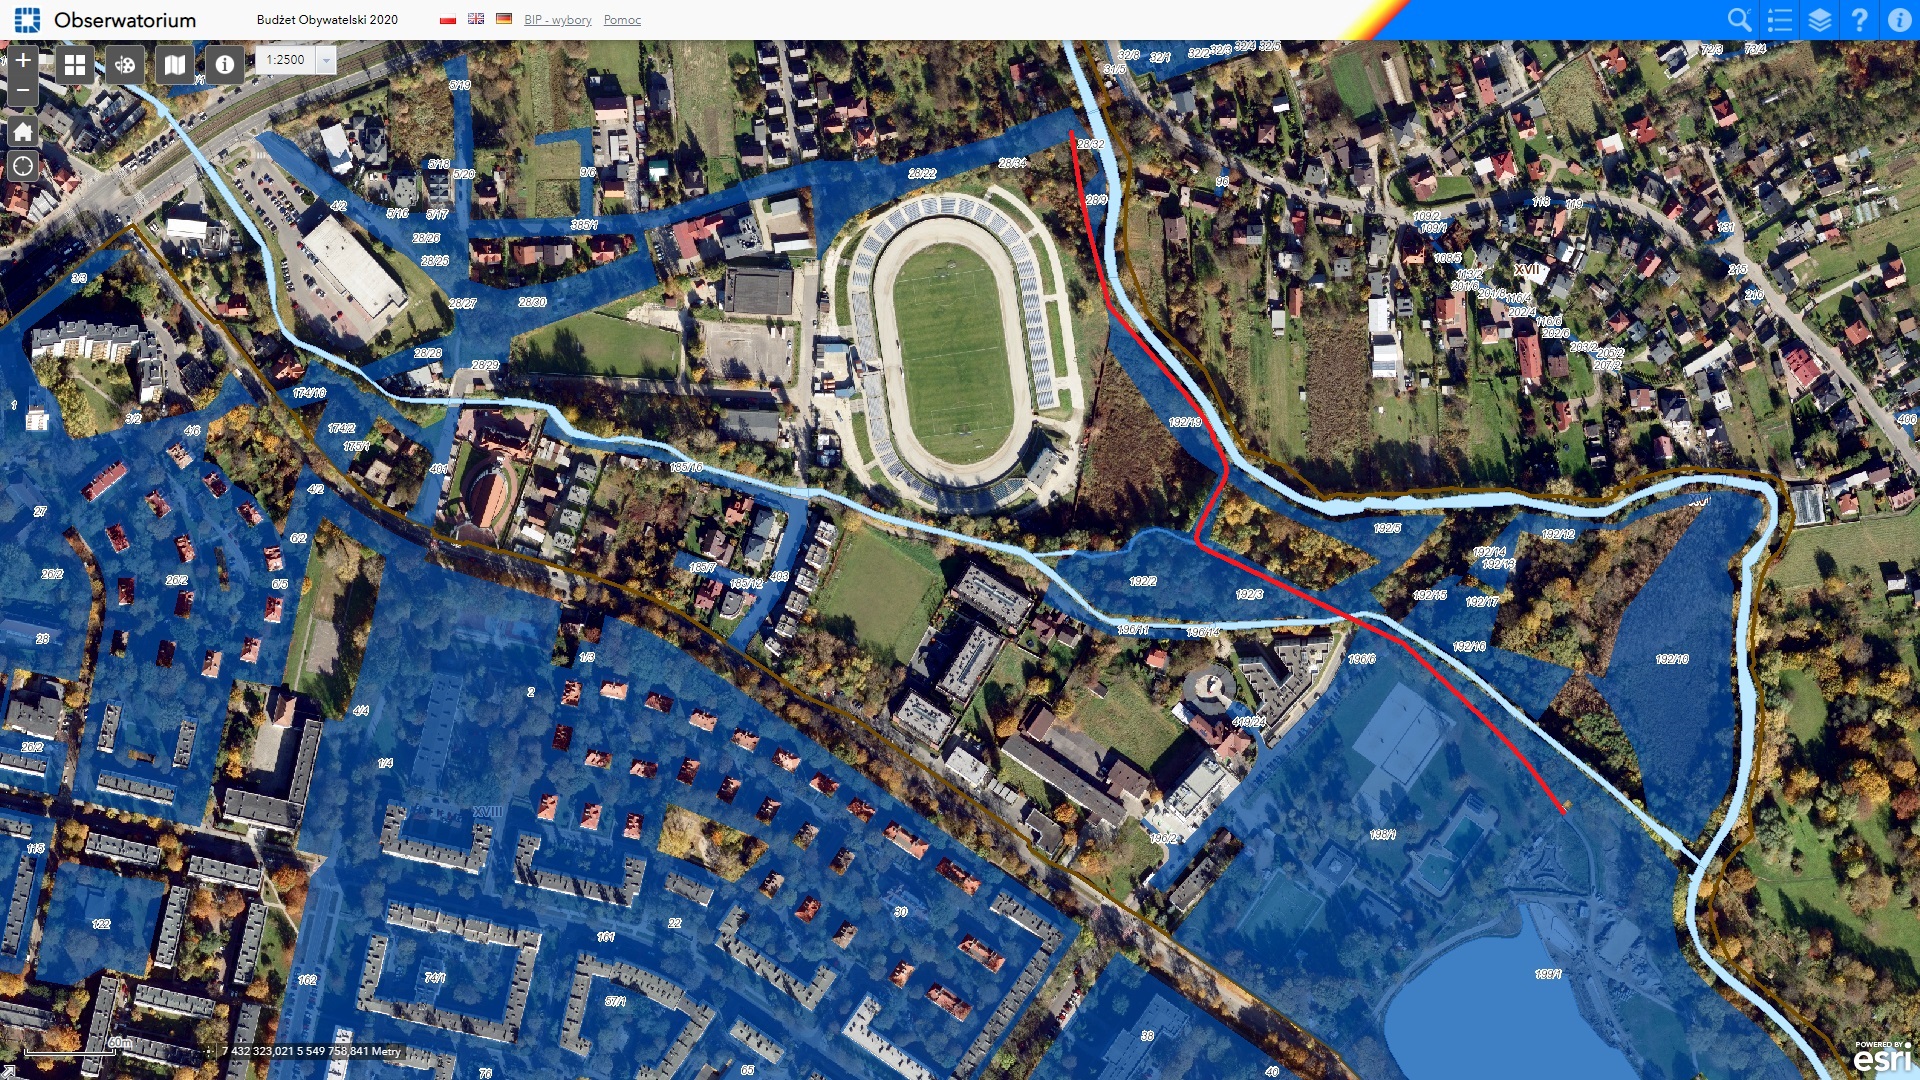
Task: Switch language to English flag
Action: click(x=476, y=19)
